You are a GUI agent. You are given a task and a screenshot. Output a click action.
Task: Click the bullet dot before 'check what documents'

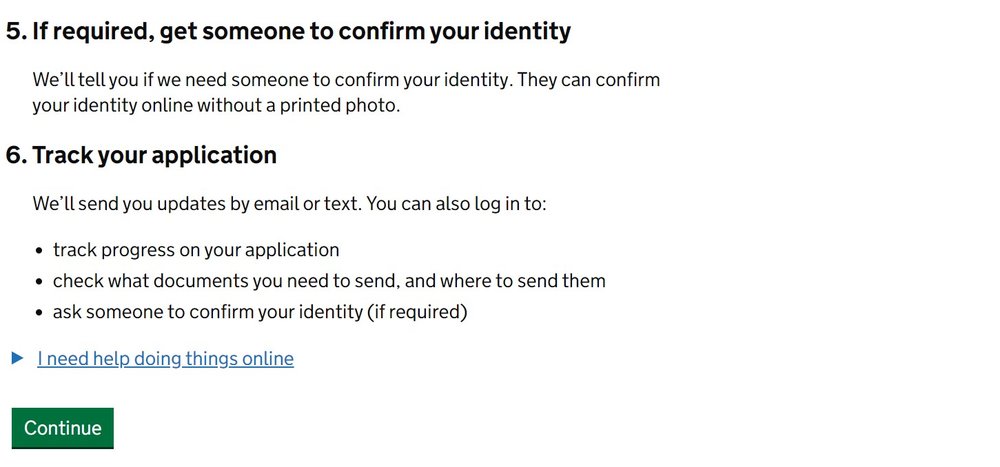point(40,282)
